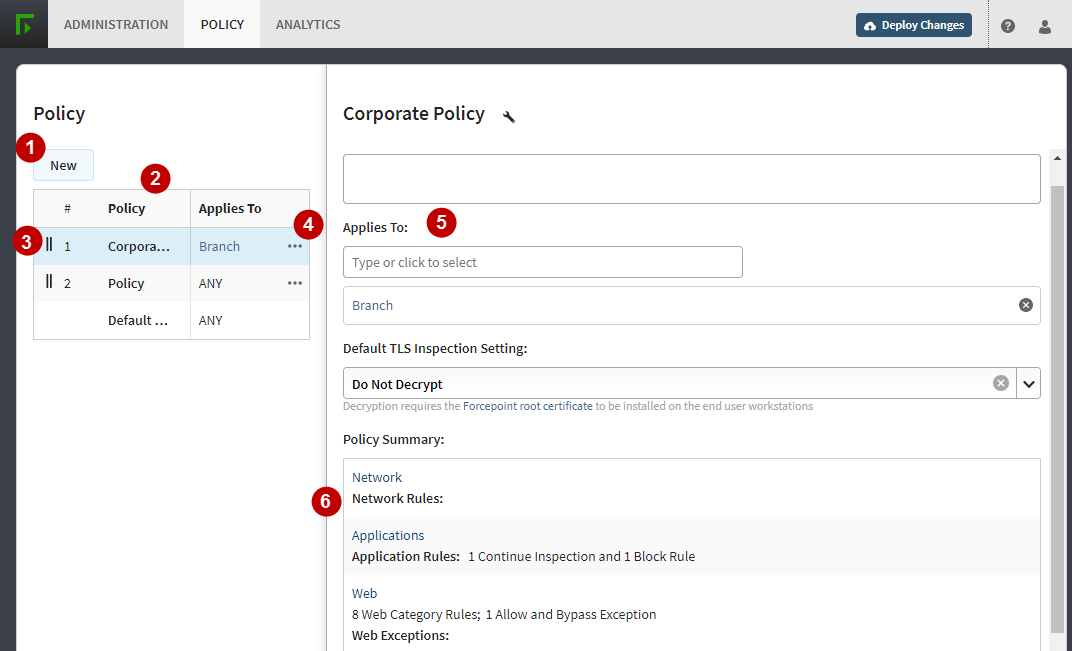Open the three-dot menu for Policy row 2
Image resolution: width=1072 pixels, height=651 pixels.
(x=295, y=283)
